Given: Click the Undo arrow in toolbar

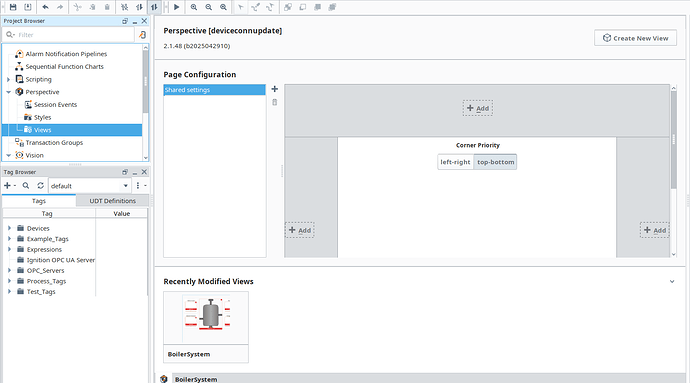Looking at the screenshot, I should pyautogui.click(x=45, y=7).
